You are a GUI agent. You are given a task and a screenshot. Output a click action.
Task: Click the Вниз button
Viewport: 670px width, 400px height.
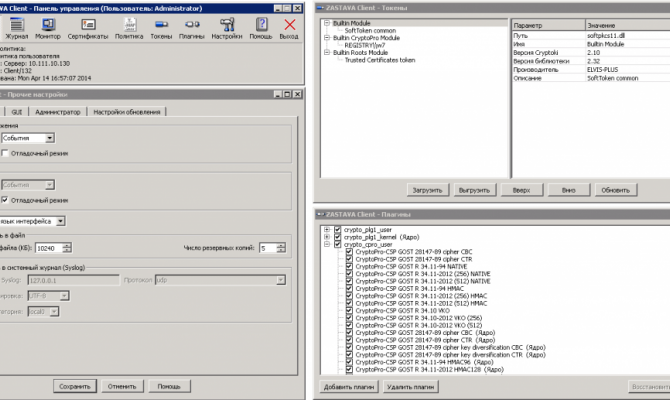point(568,190)
